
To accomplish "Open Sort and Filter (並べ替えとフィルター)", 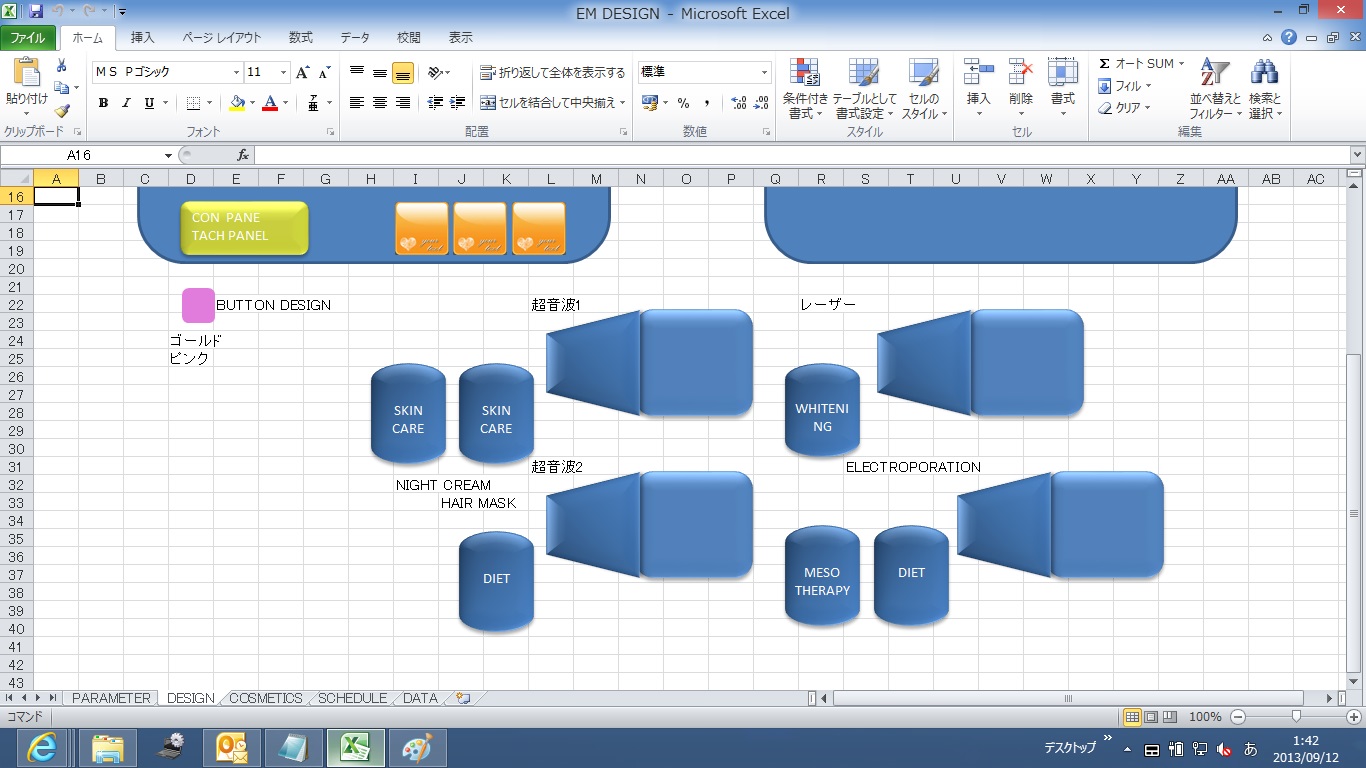I will tap(1215, 88).
